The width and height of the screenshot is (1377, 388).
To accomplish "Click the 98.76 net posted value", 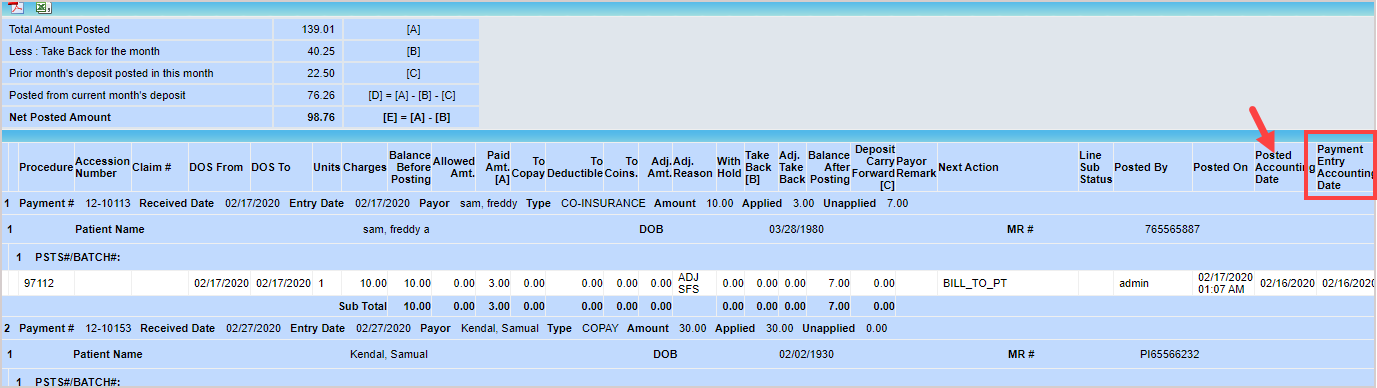I will tap(320, 117).
